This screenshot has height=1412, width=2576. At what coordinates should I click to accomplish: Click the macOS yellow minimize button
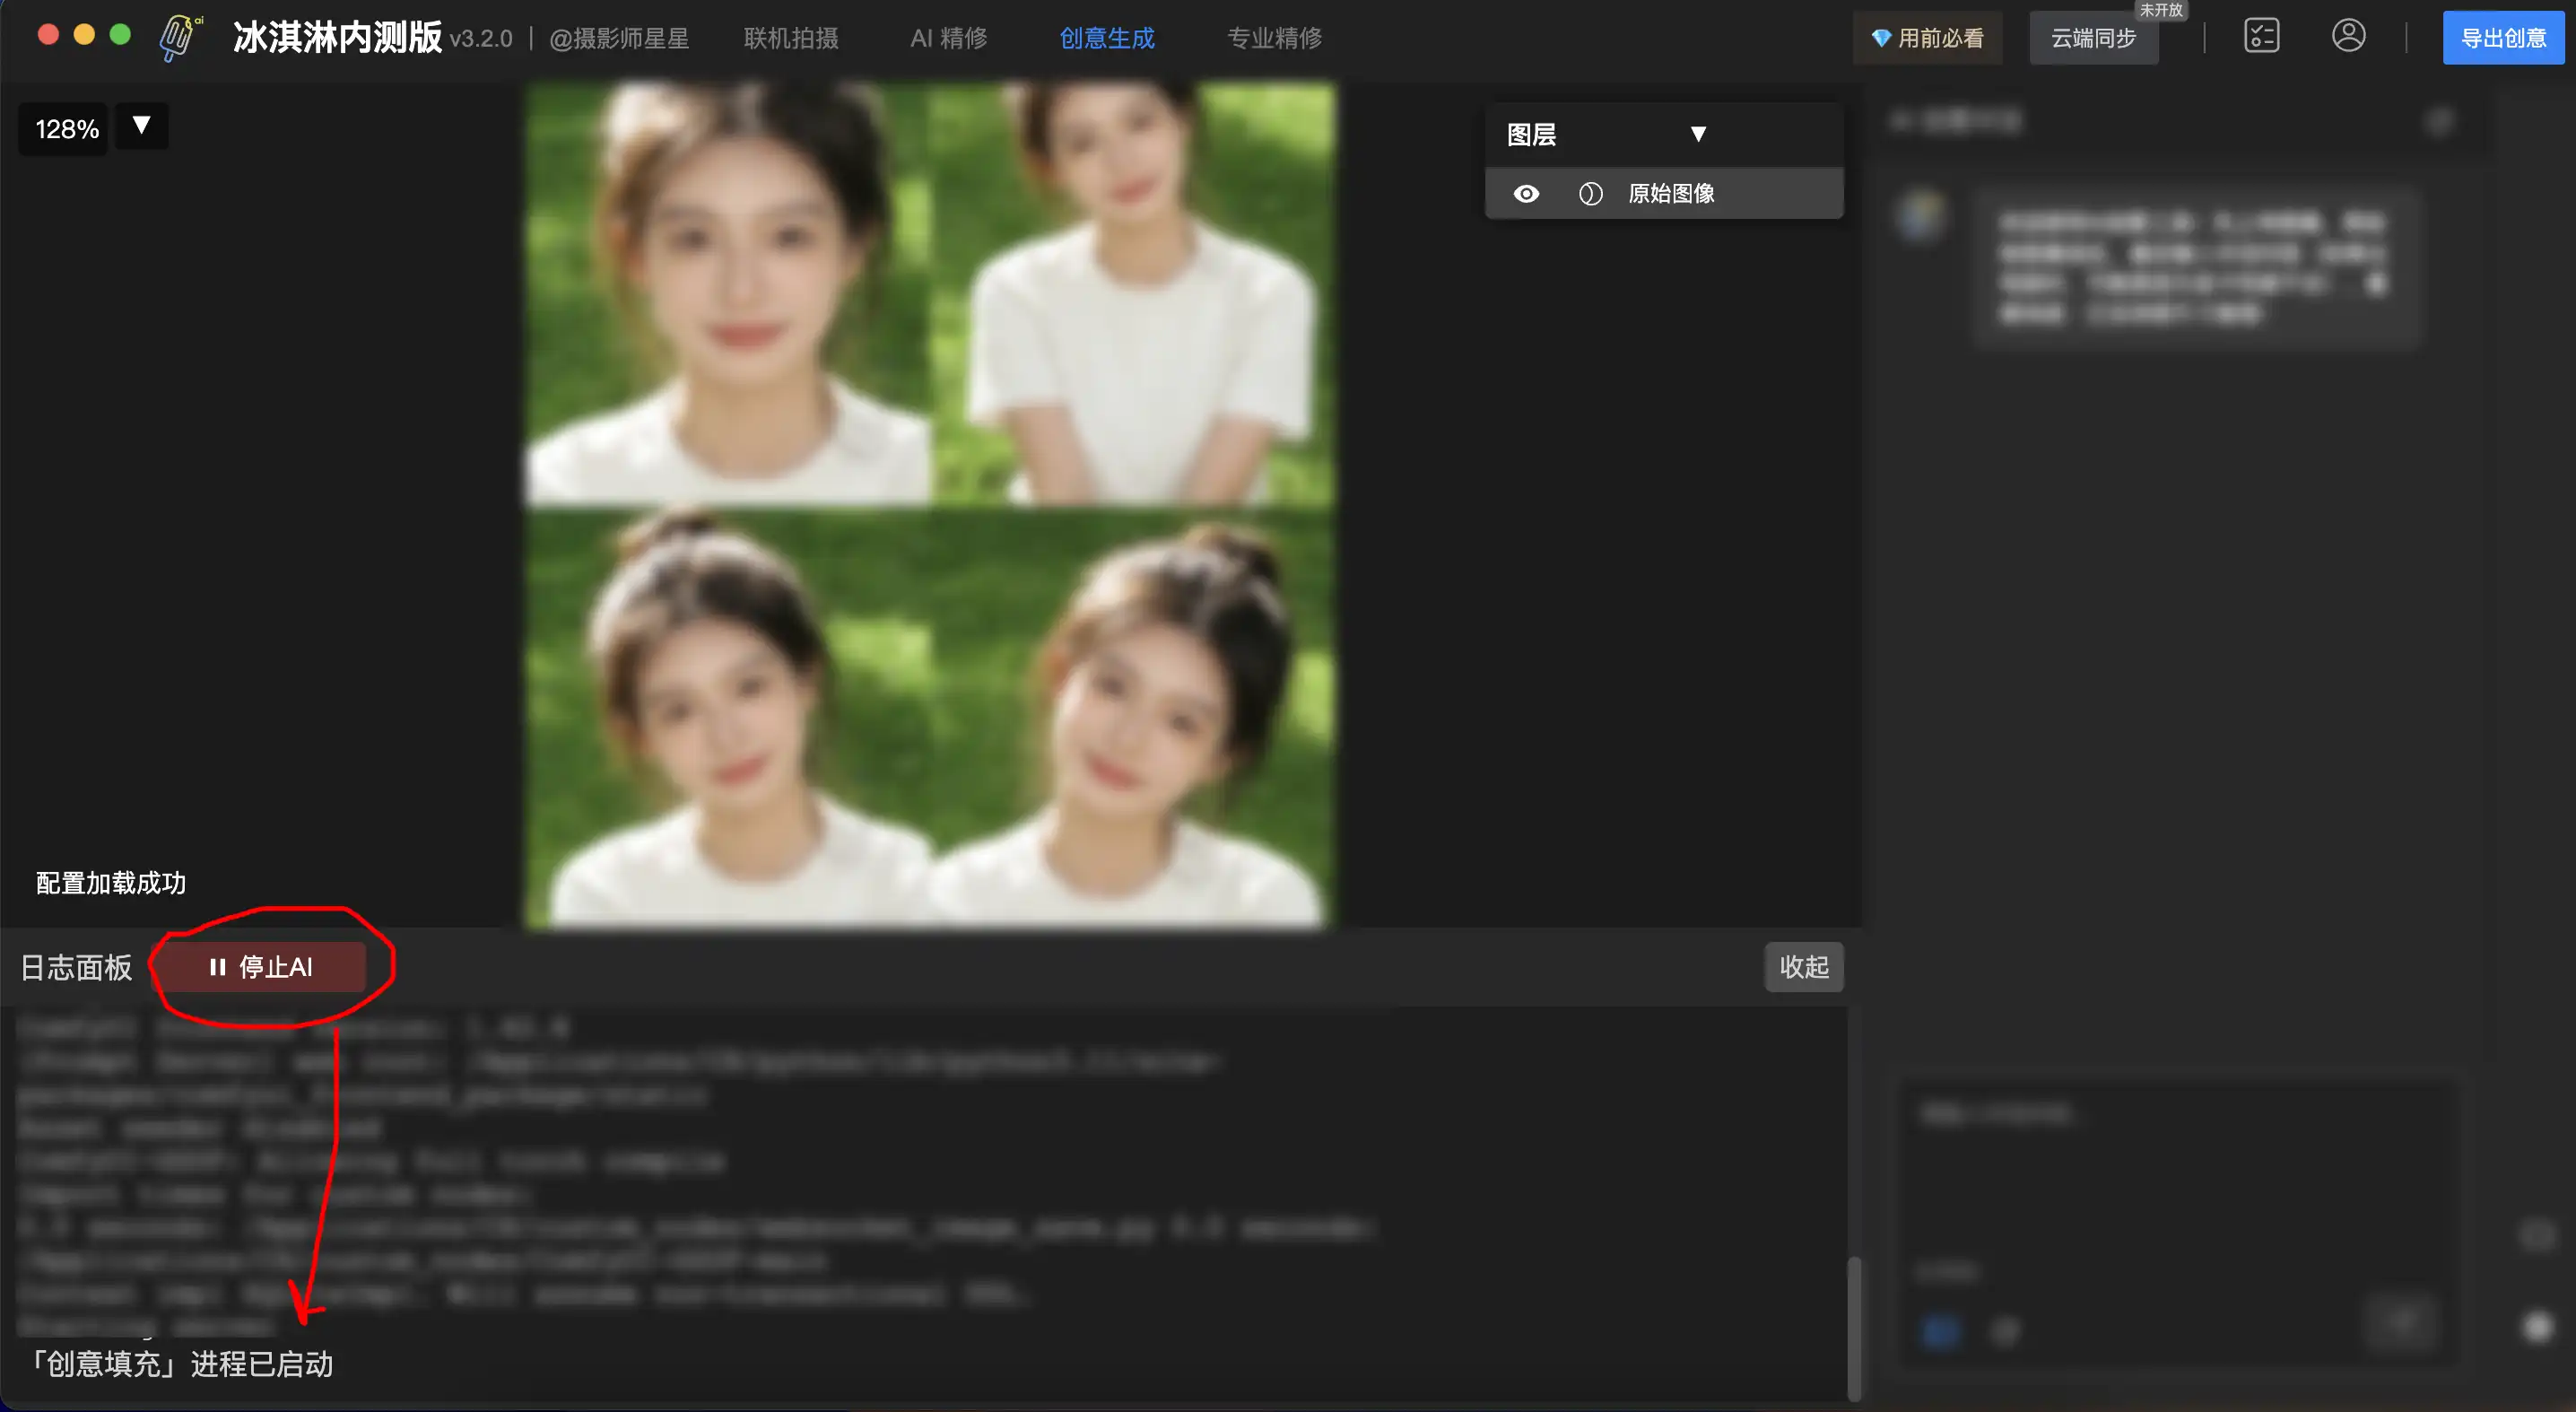[84, 35]
